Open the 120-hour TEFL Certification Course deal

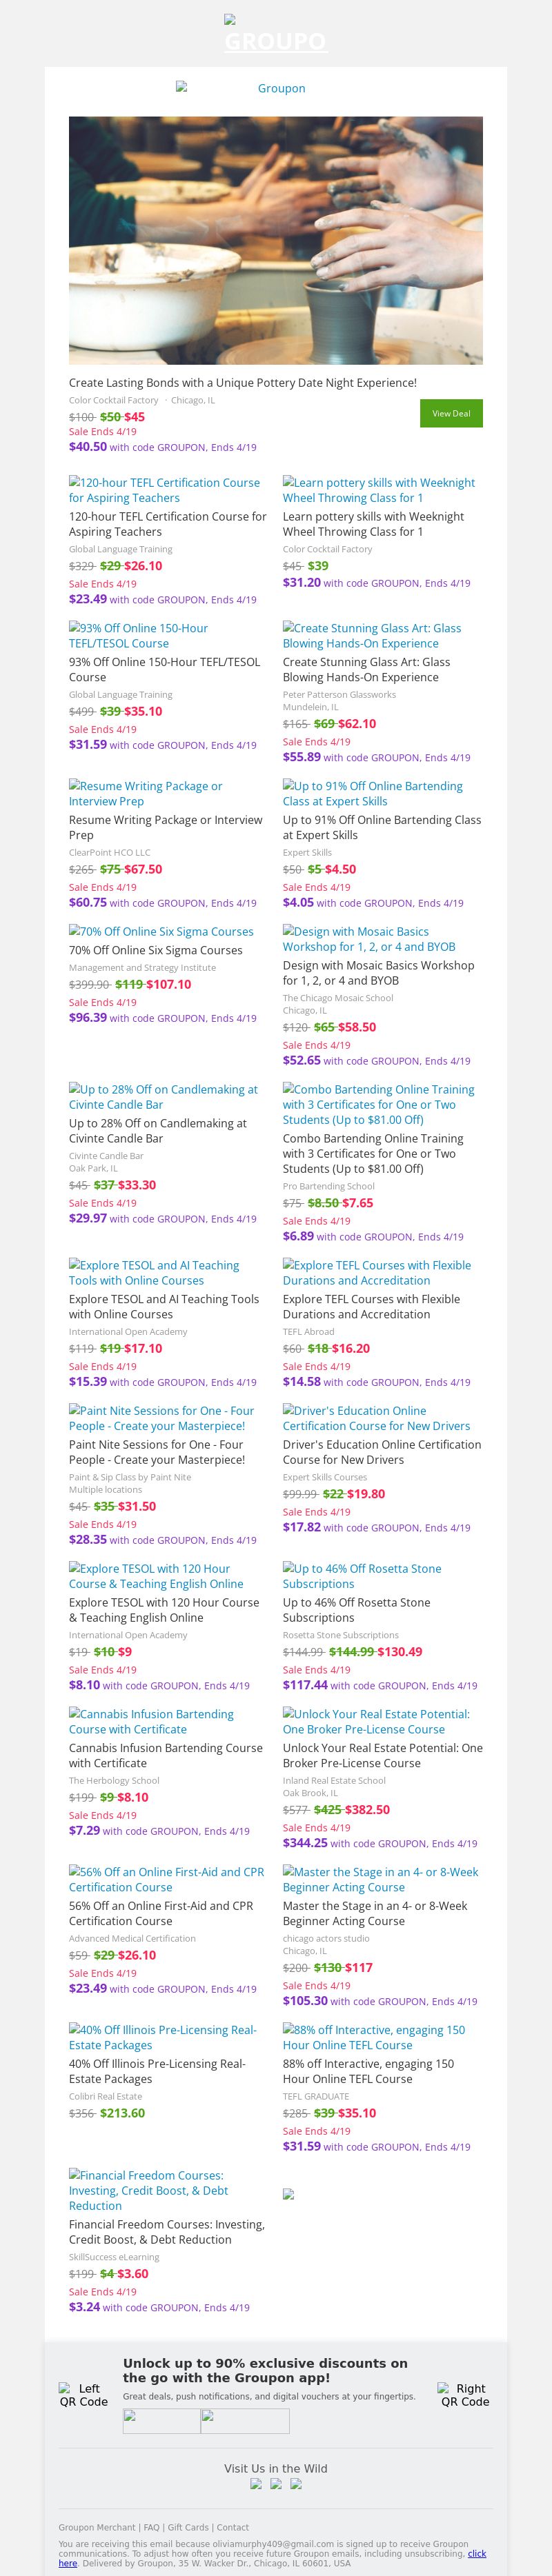click(164, 490)
